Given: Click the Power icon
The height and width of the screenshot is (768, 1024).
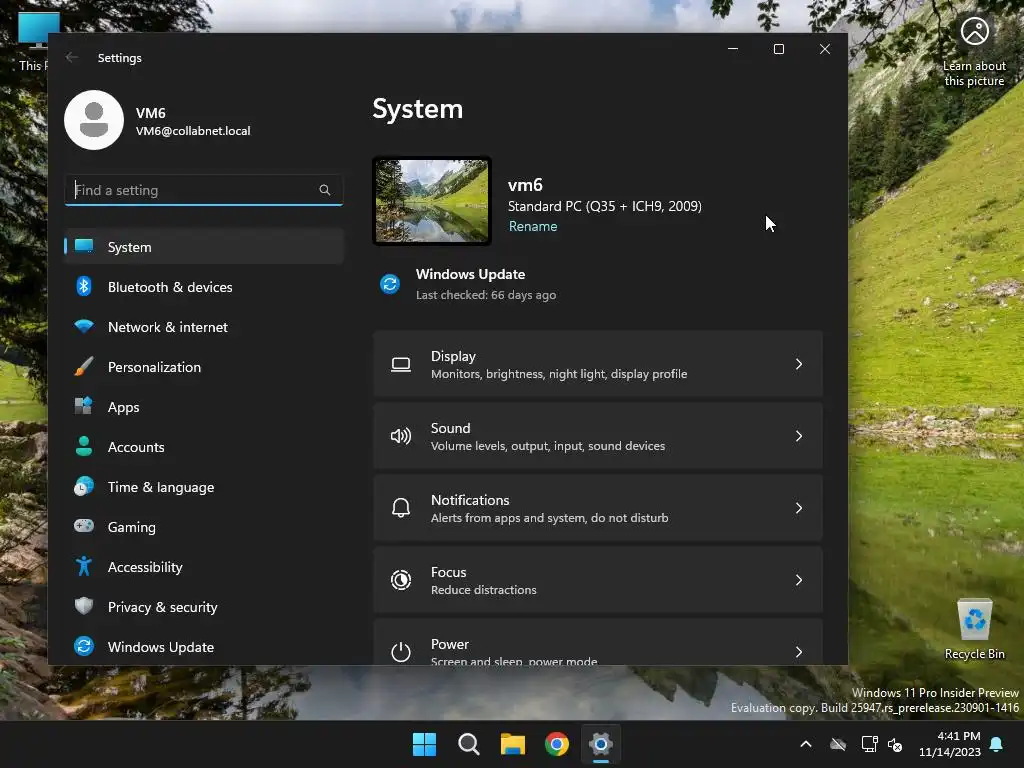Looking at the screenshot, I should pos(401,652).
